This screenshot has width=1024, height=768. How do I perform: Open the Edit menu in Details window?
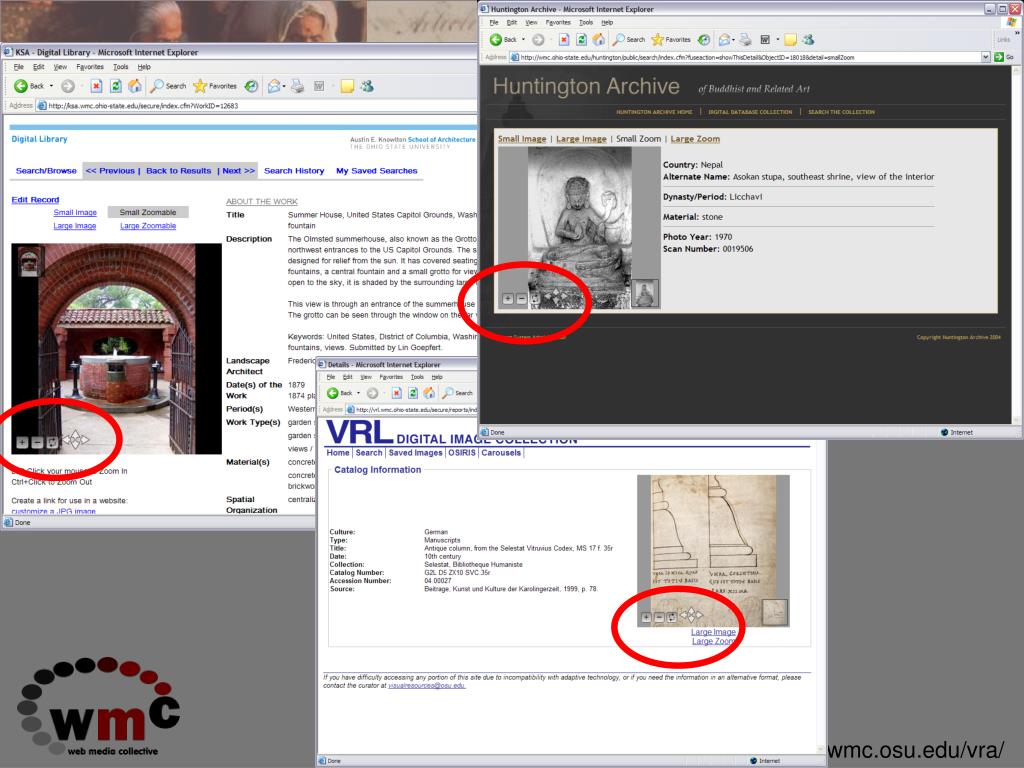[x=347, y=377]
